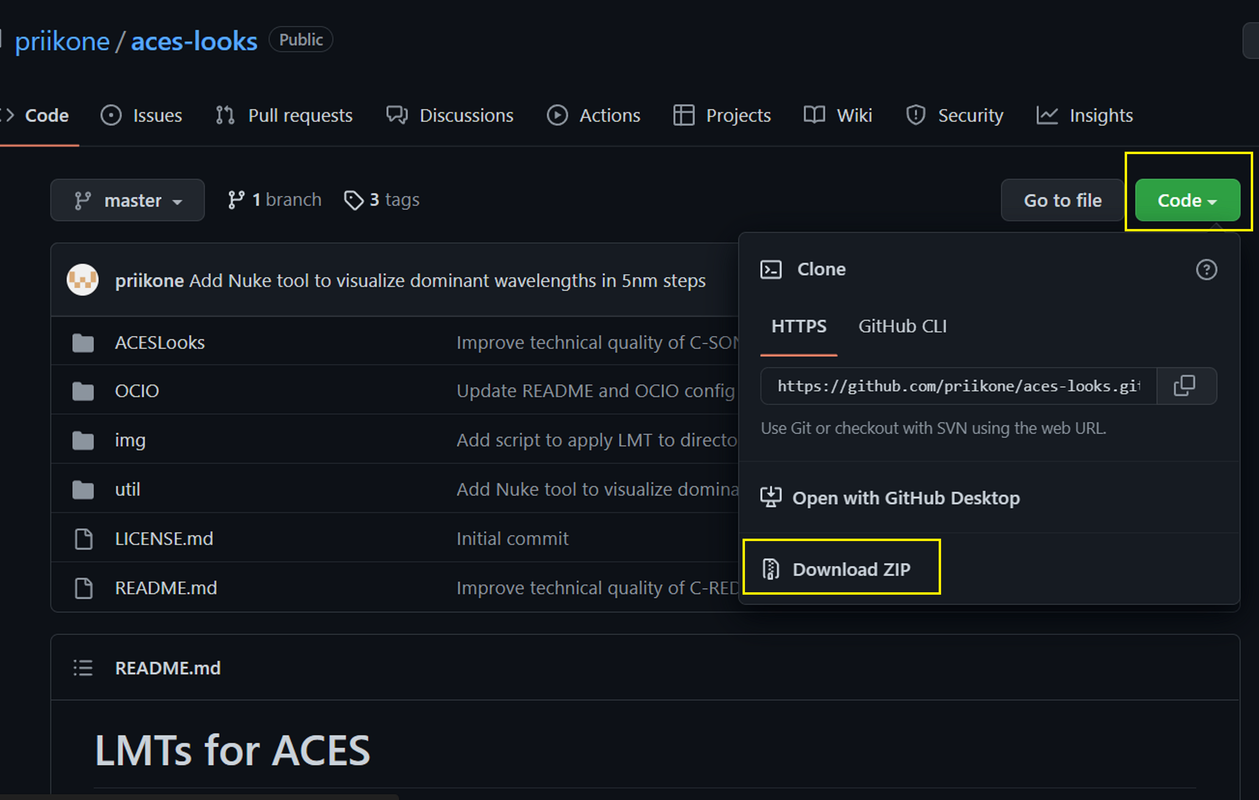Open the Wiki tab
Image resolution: width=1259 pixels, height=800 pixels.
pos(838,115)
